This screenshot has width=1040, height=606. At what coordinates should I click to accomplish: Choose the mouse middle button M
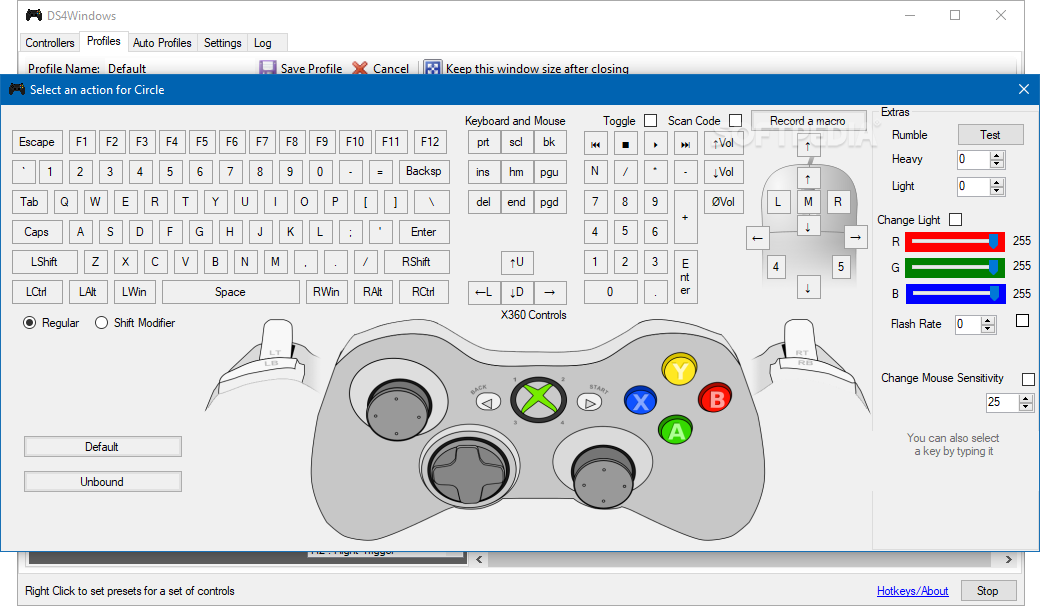click(808, 202)
